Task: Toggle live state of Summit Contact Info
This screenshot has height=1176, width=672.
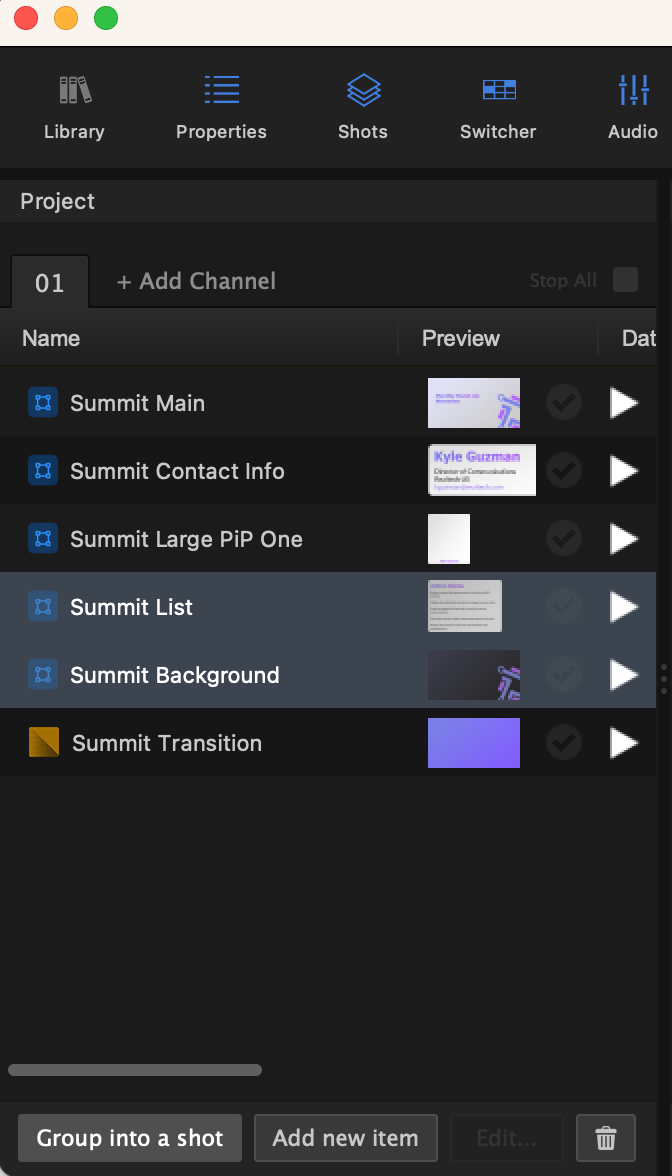Action: (563, 470)
